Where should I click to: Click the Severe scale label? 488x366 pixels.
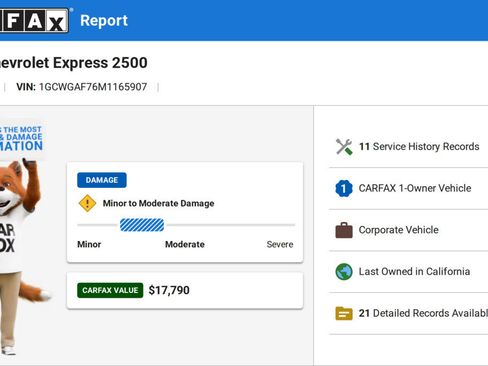[x=280, y=244]
